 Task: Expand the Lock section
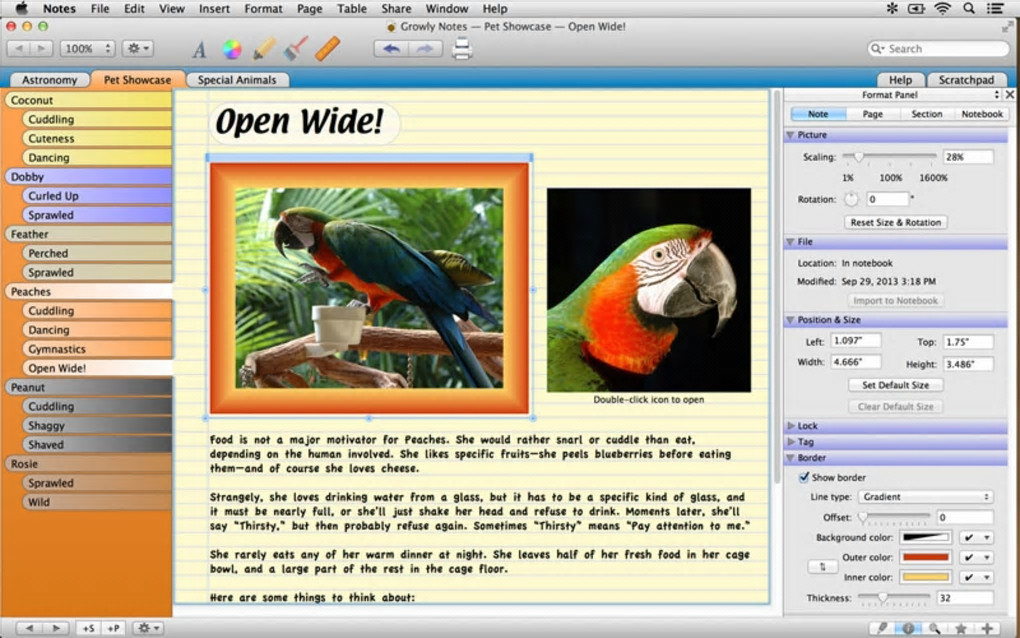point(790,426)
